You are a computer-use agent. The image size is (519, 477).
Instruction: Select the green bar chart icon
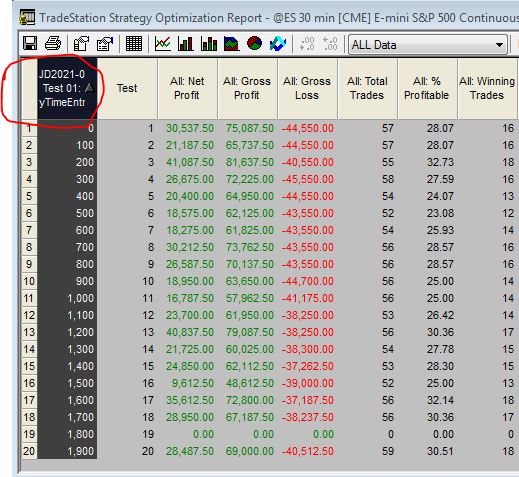186,44
